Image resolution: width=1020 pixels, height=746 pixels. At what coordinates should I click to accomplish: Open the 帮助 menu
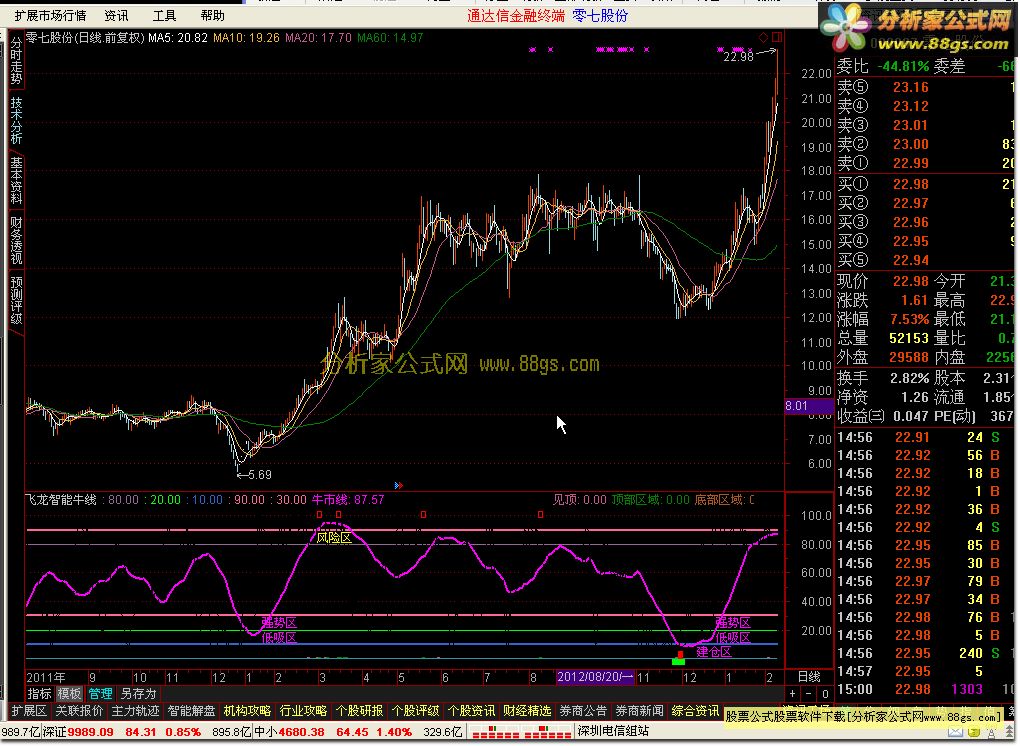click(x=213, y=15)
